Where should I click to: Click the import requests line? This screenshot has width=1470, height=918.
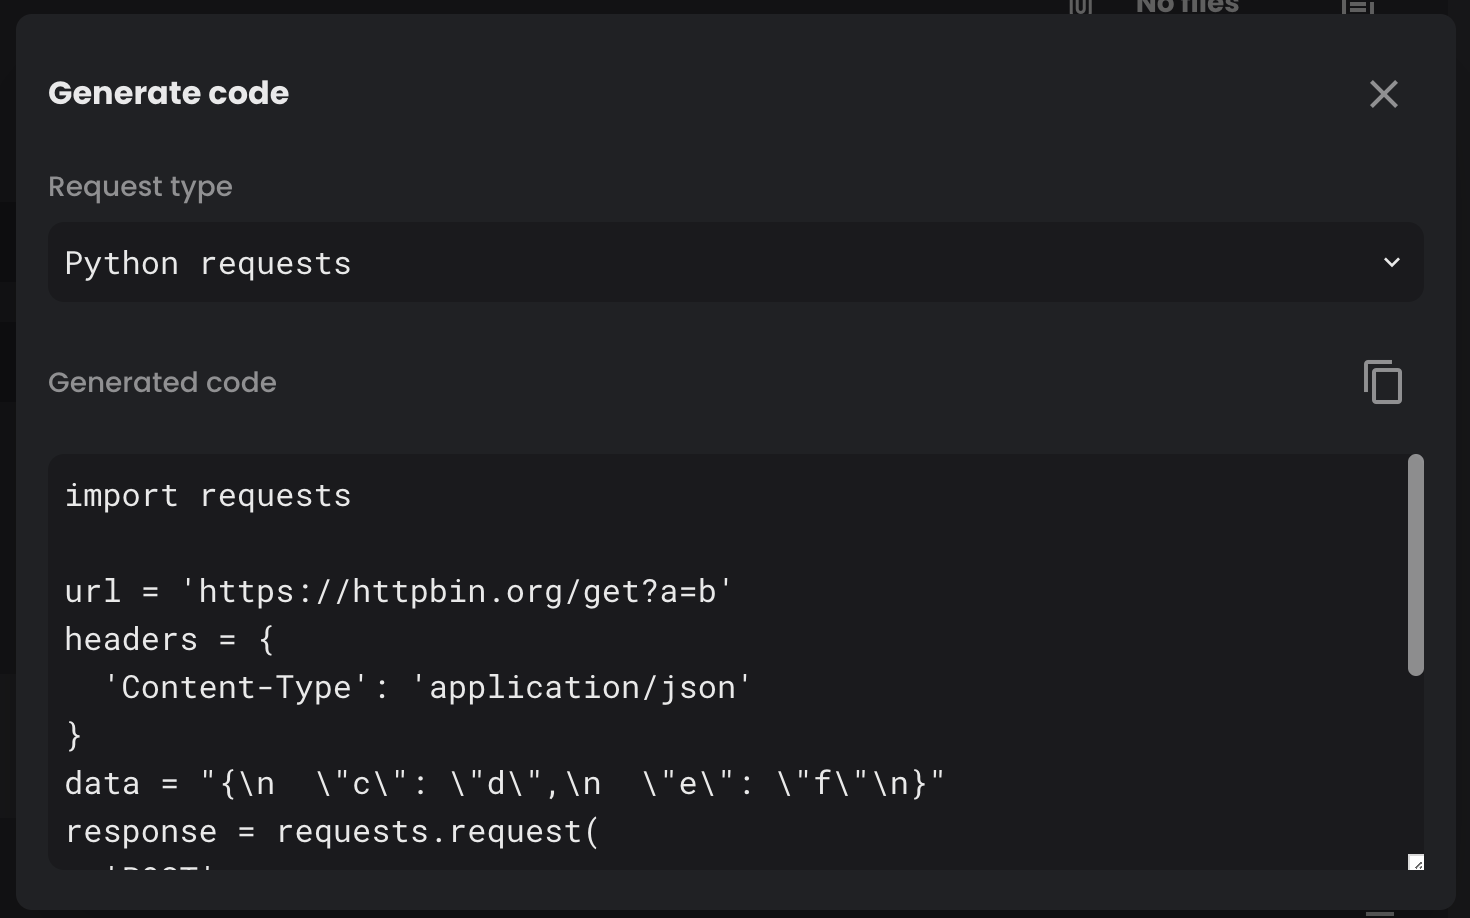pos(208,496)
